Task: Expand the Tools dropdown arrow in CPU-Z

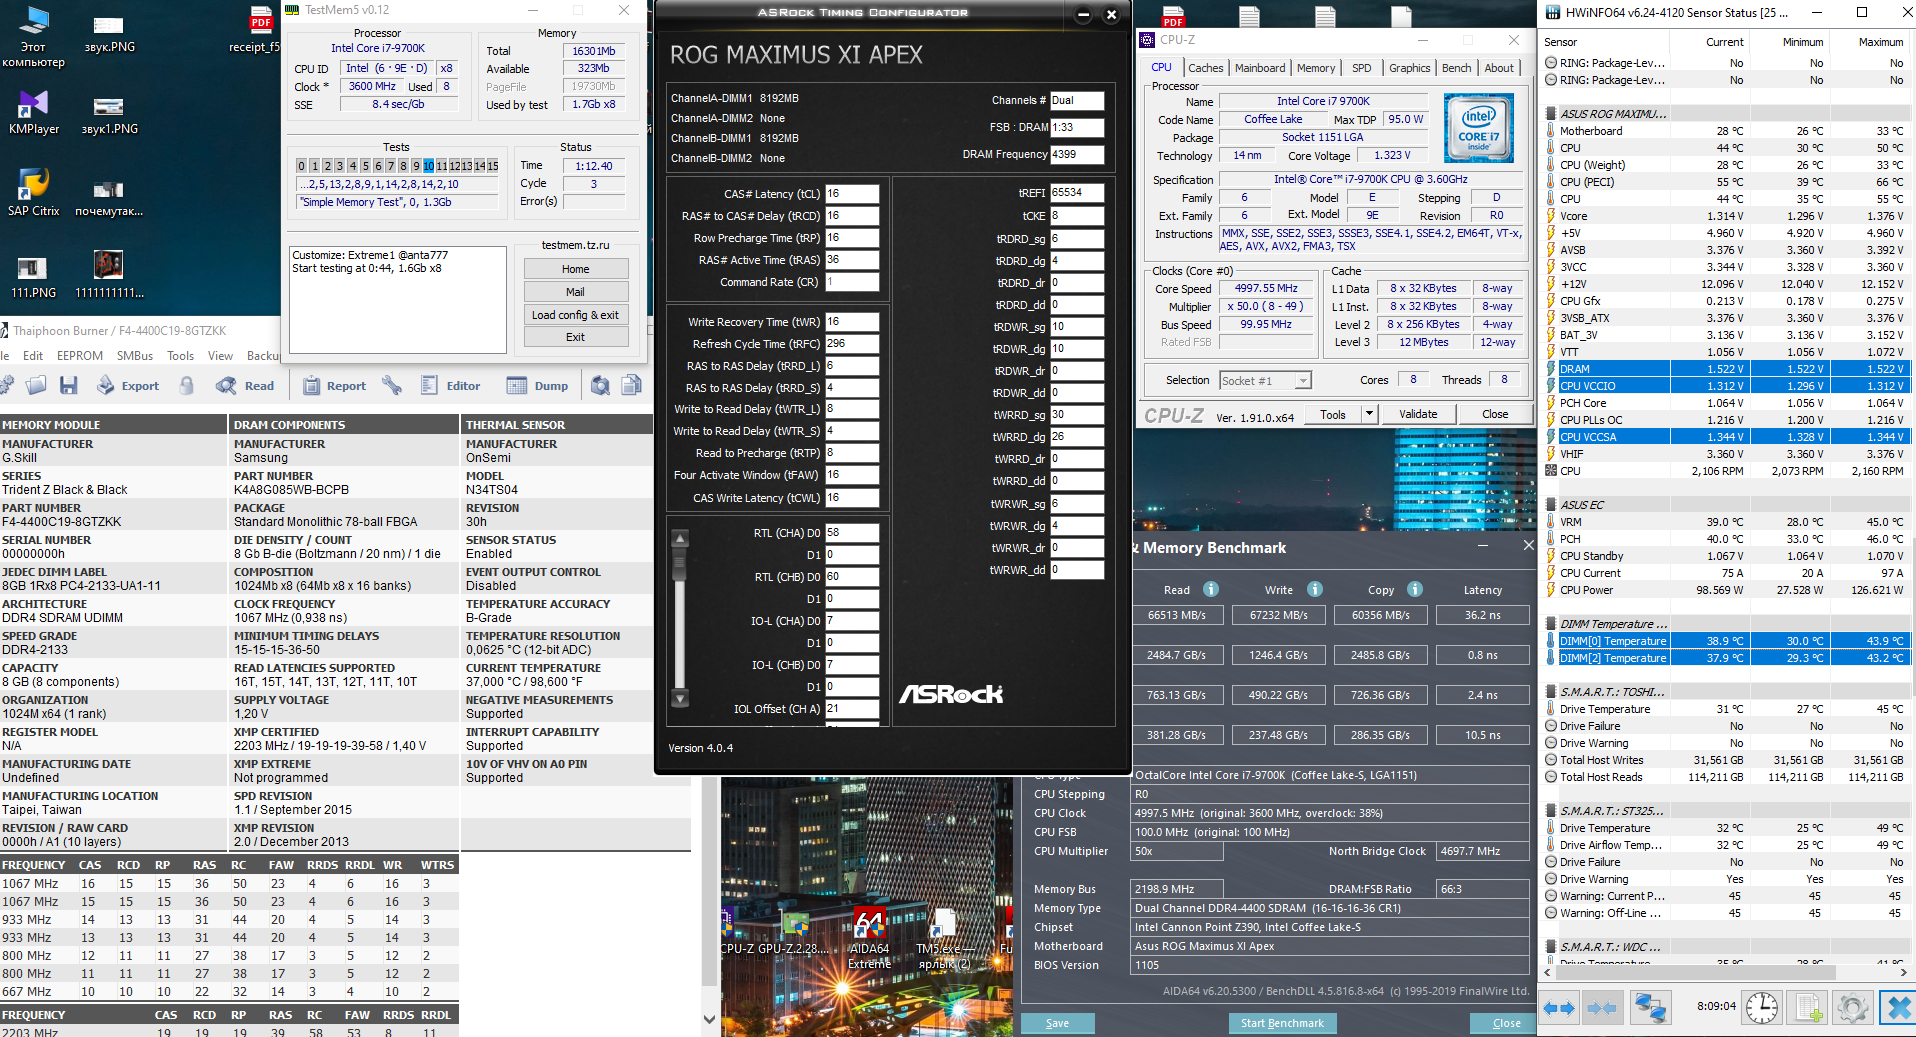Action: point(1369,414)
